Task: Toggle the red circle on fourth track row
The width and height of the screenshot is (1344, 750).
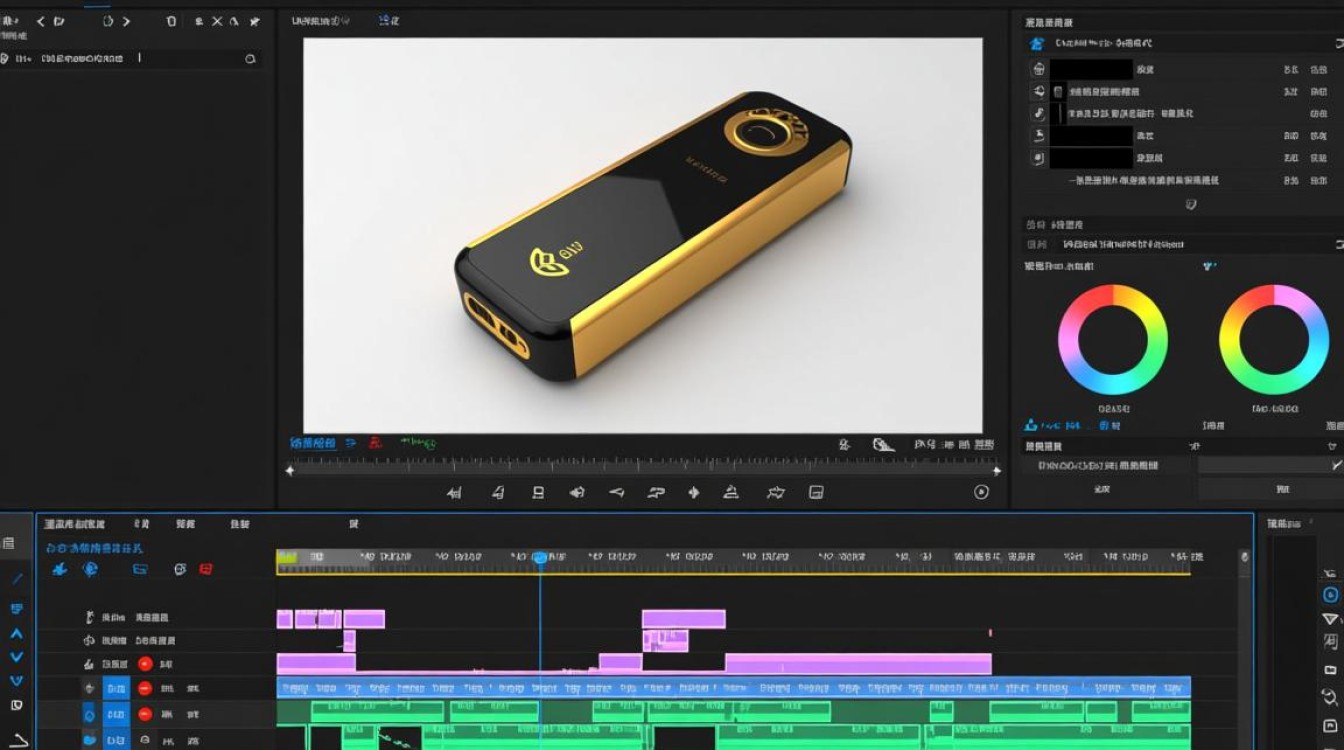Action: (145, 688)
